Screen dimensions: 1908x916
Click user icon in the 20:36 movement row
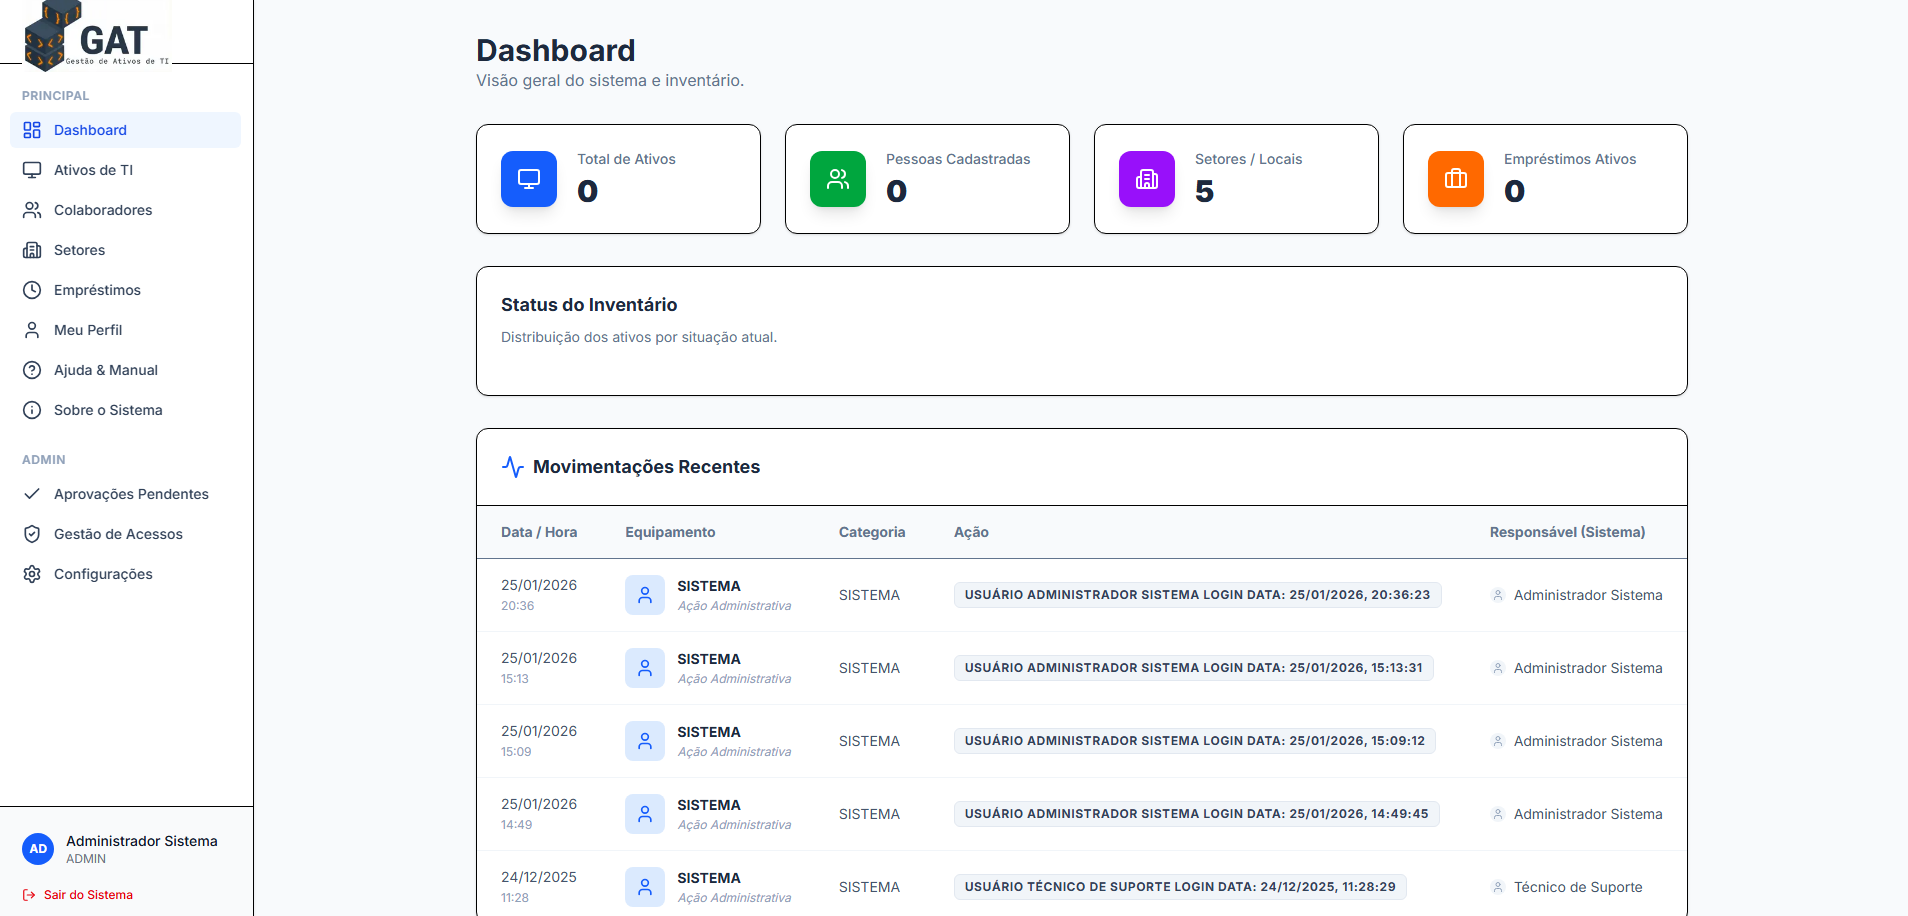pos(645,595)
